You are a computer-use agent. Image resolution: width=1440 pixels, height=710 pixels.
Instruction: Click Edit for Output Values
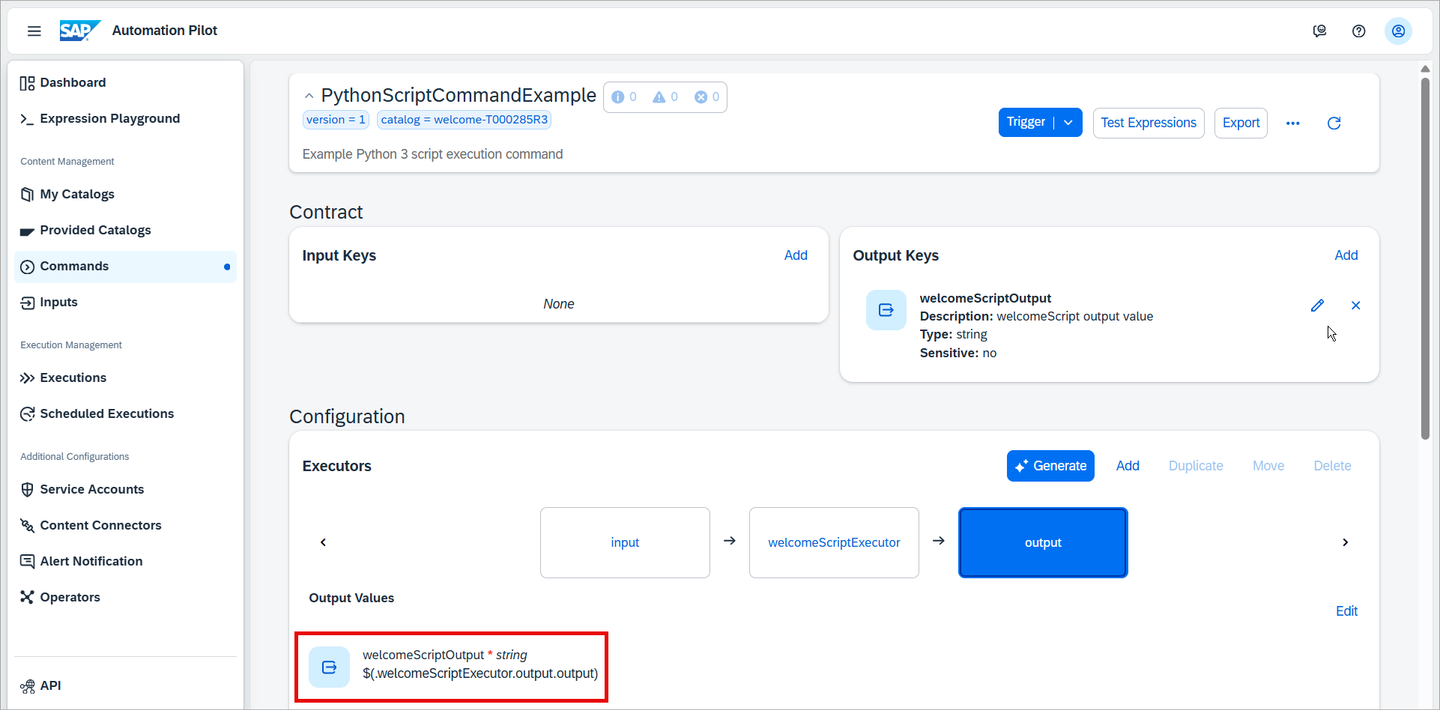coord(1347,611)
